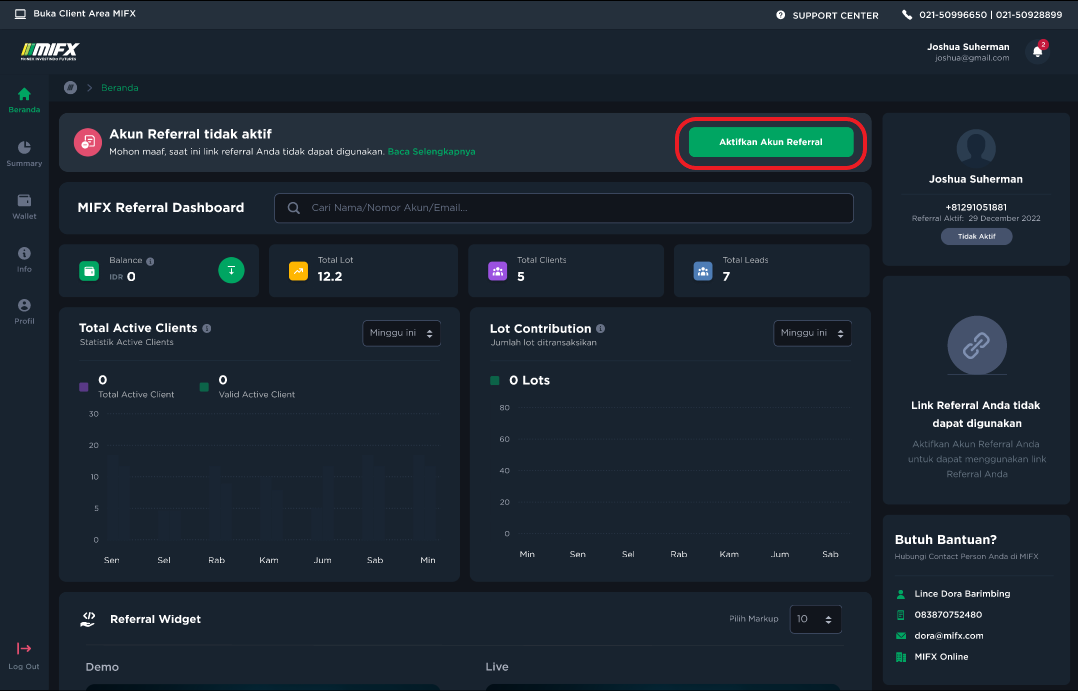The image size is (1078, 691).
Task: Open the Wallet sidebar item
Action: click(x=24, y=206)
